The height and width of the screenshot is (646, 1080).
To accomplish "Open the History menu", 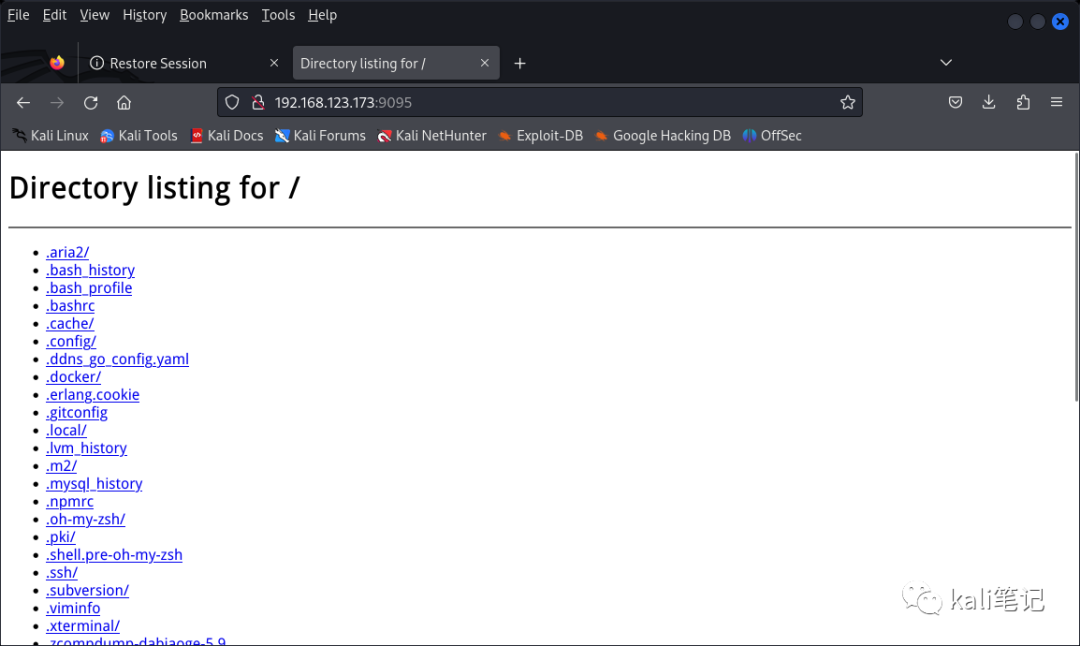I will click(144, 15).
